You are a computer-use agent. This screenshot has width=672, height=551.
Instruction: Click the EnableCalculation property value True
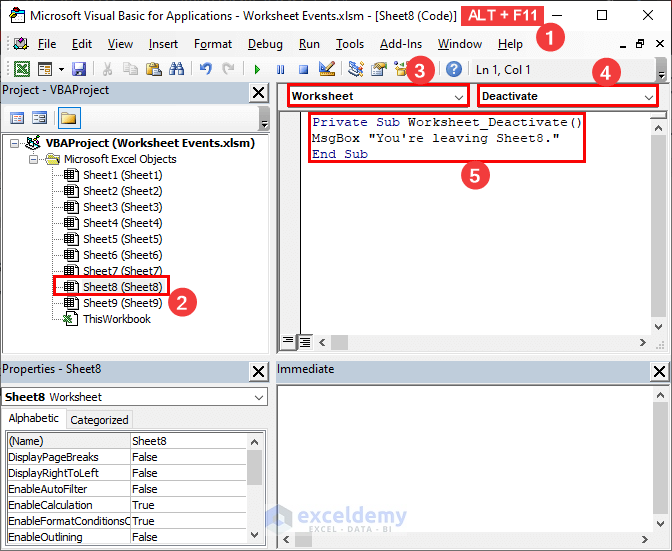click(189, 505)
